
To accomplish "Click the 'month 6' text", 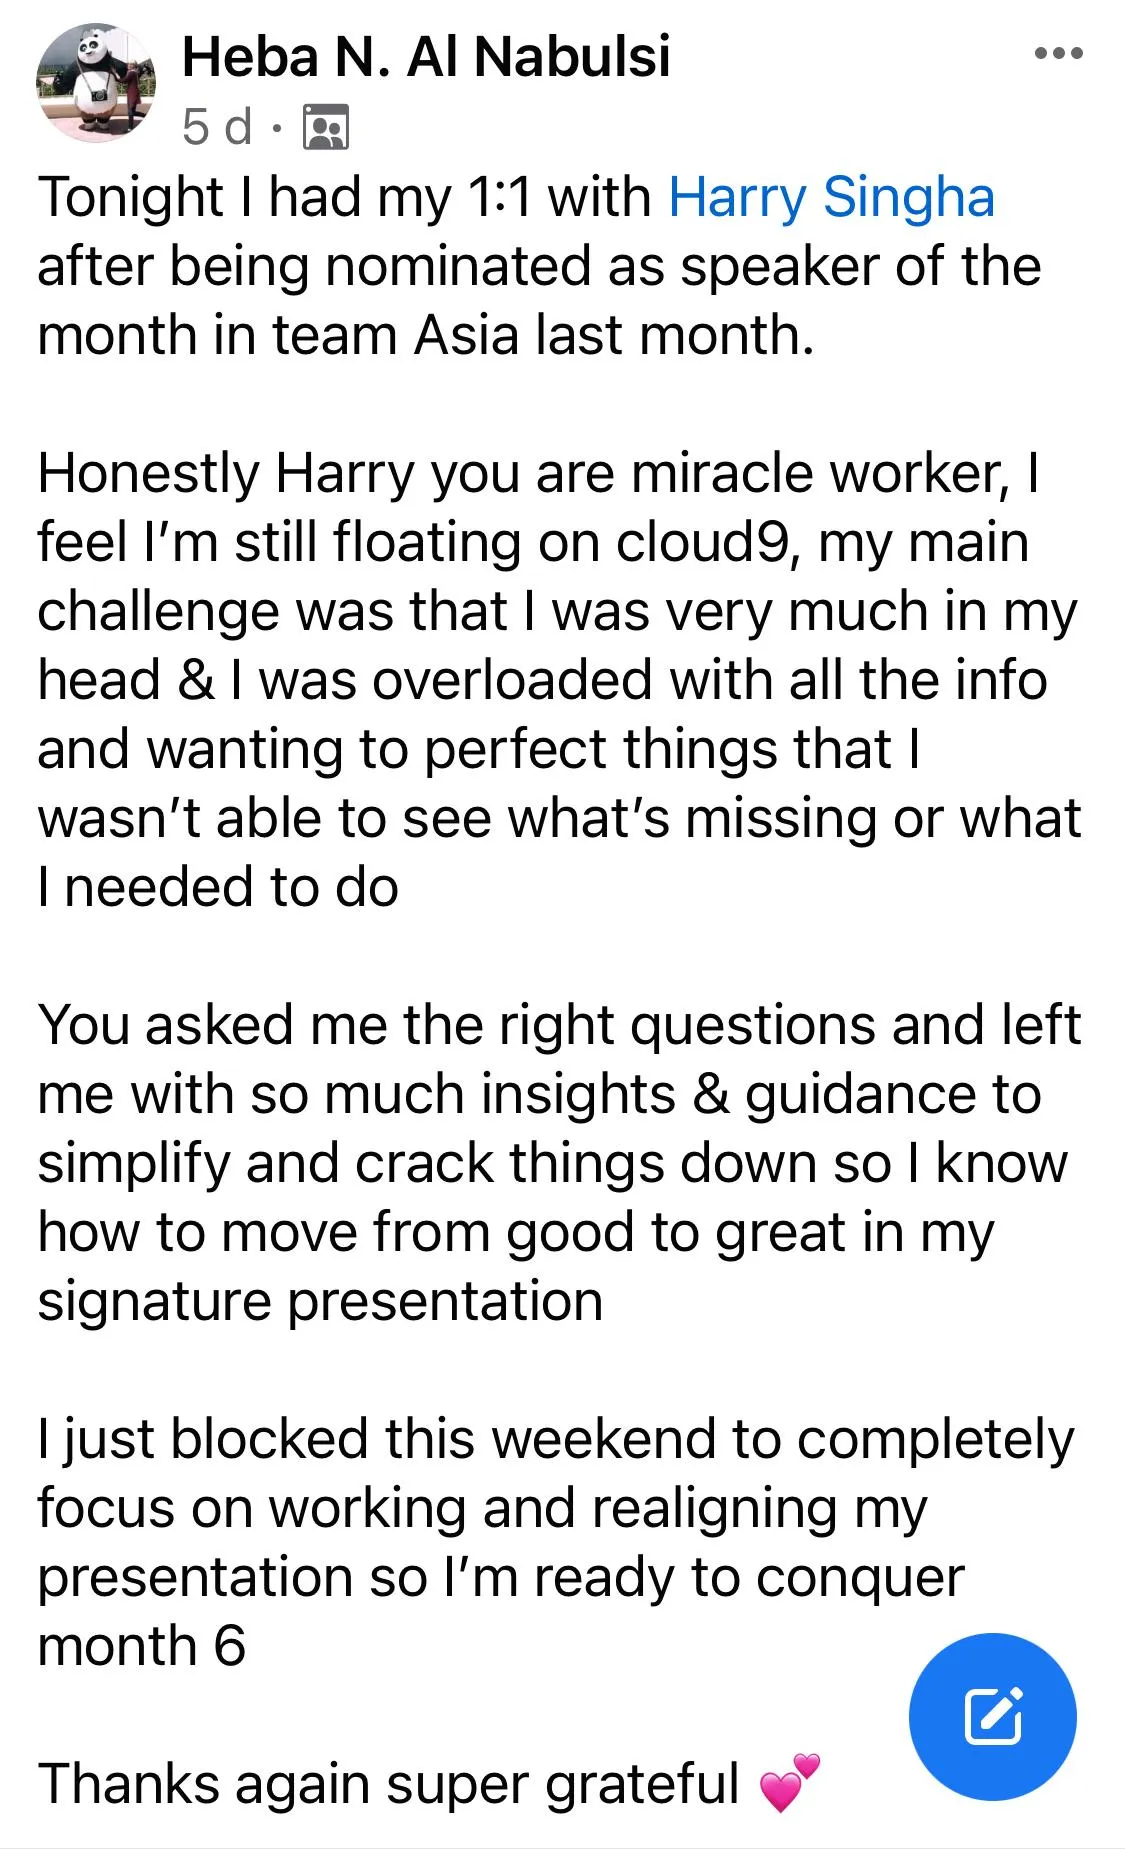I will 141,1646.
